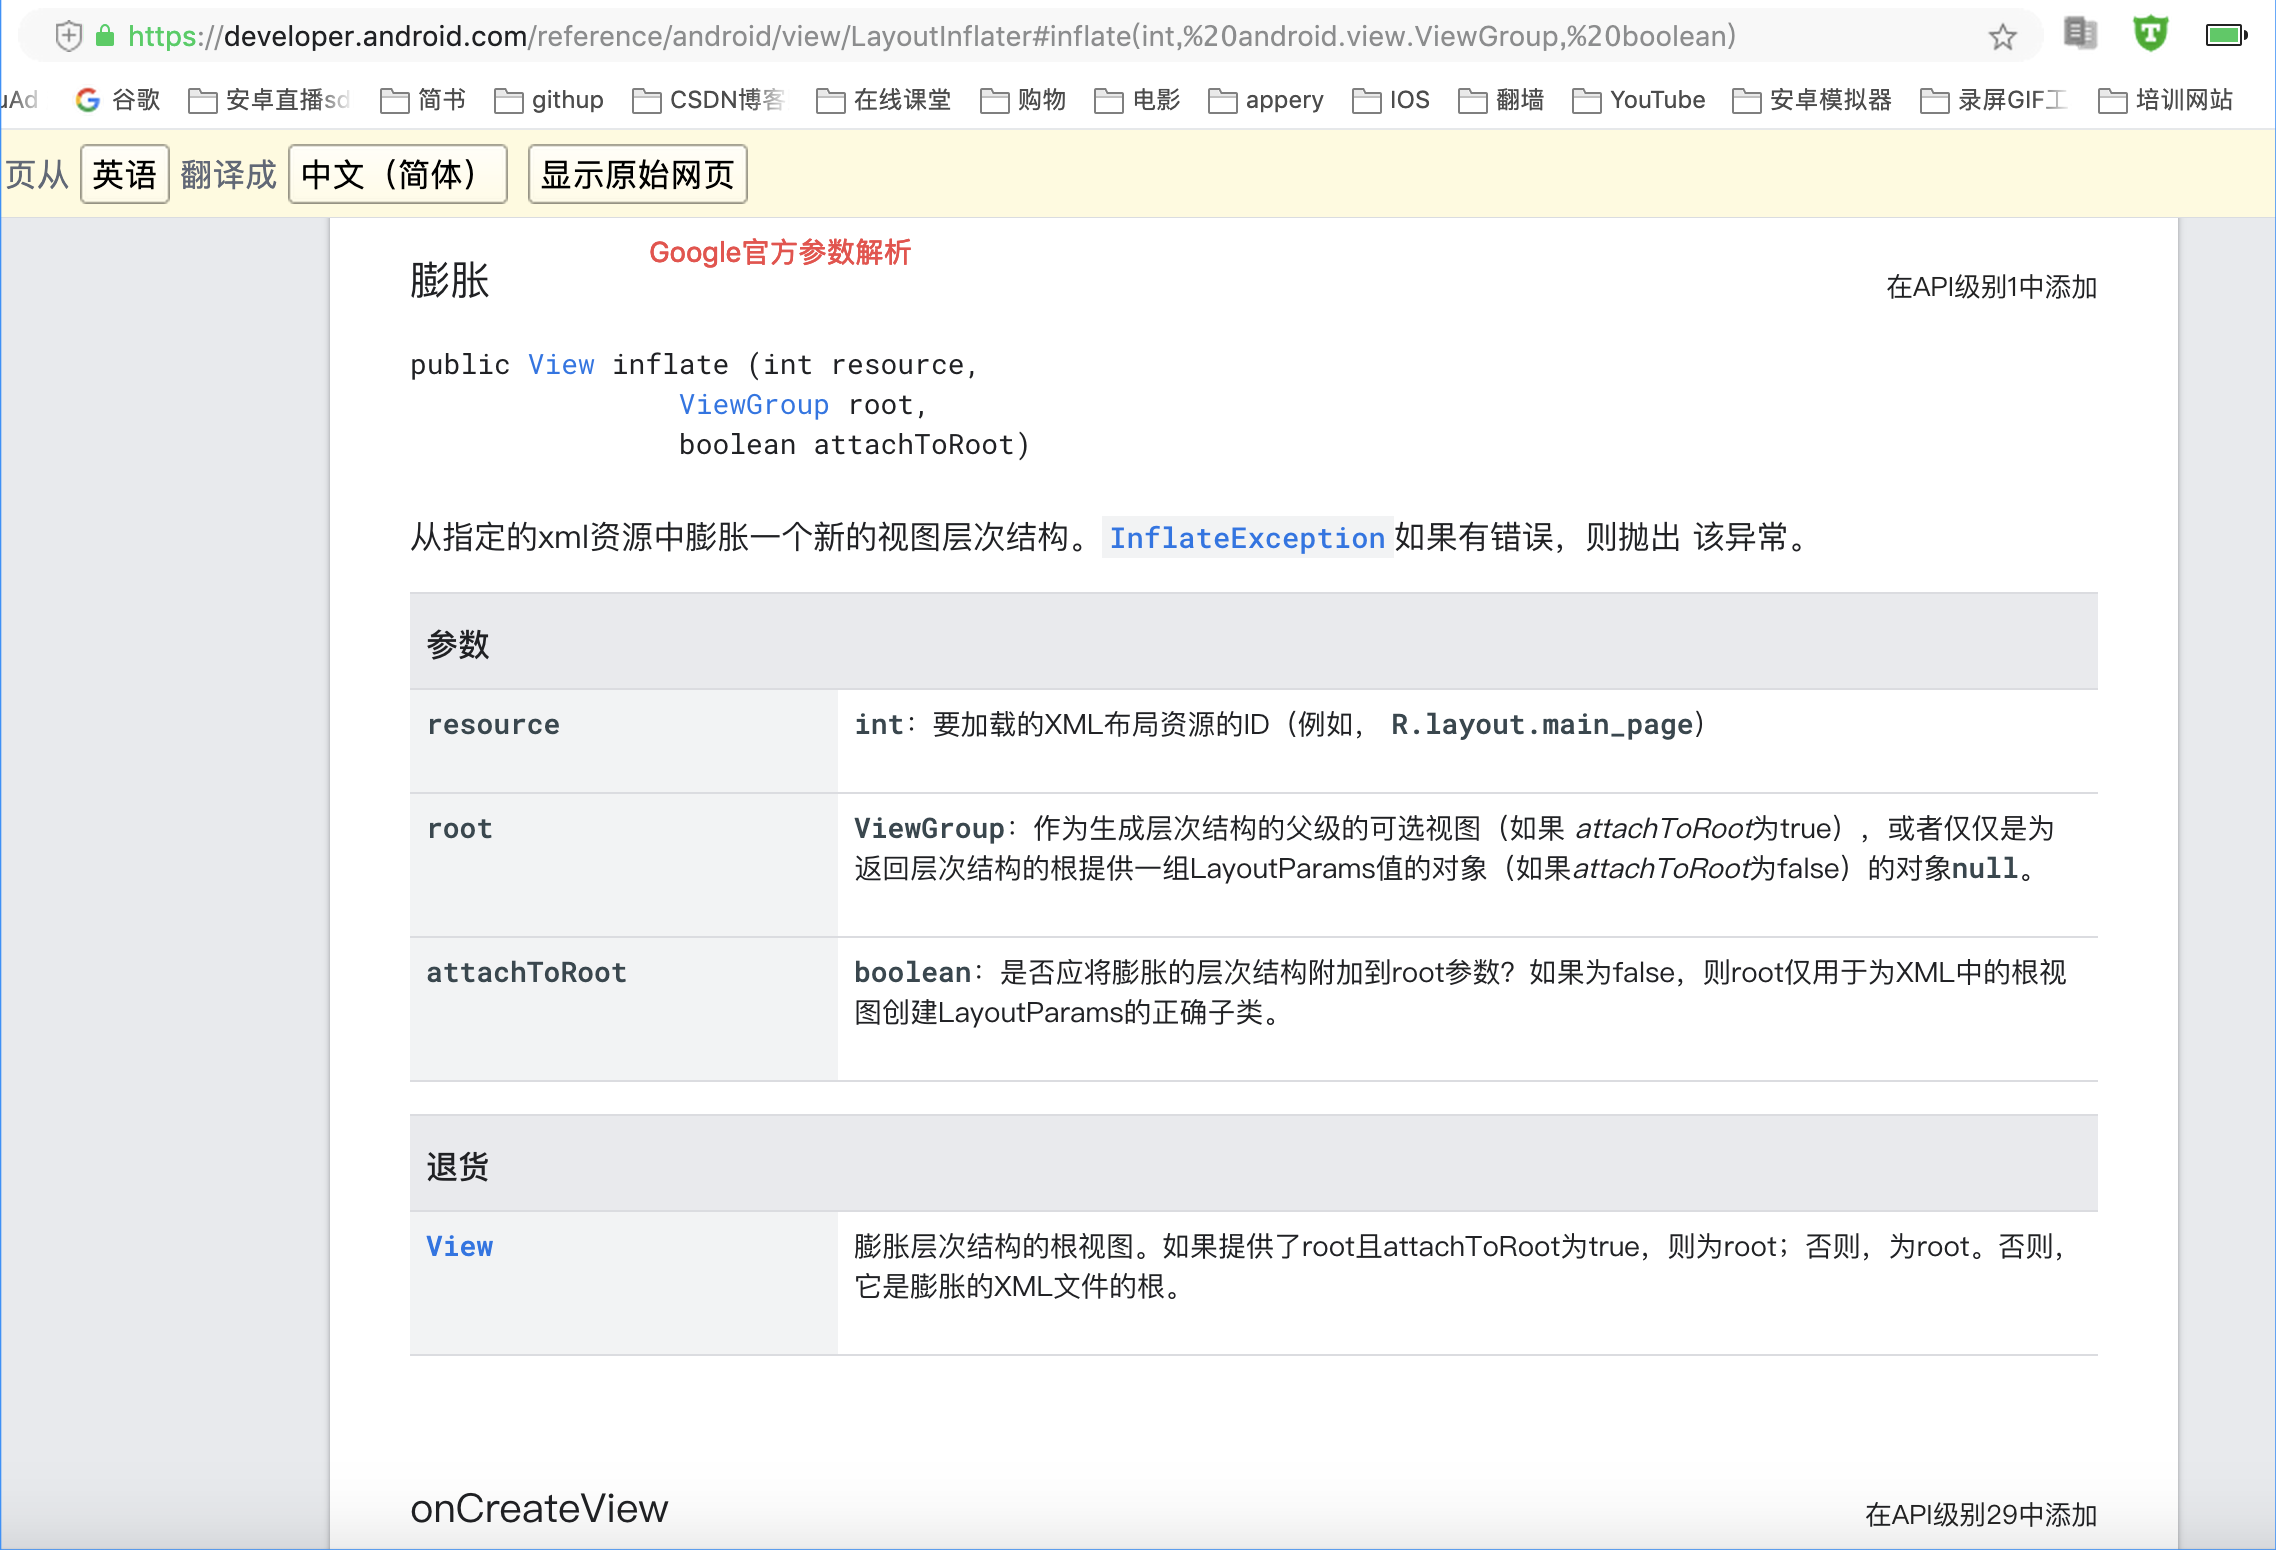This screenshot has height=1550, width=2276.
Task: Open the CSDN博客 bookmark folder
Action: point(709,100)
